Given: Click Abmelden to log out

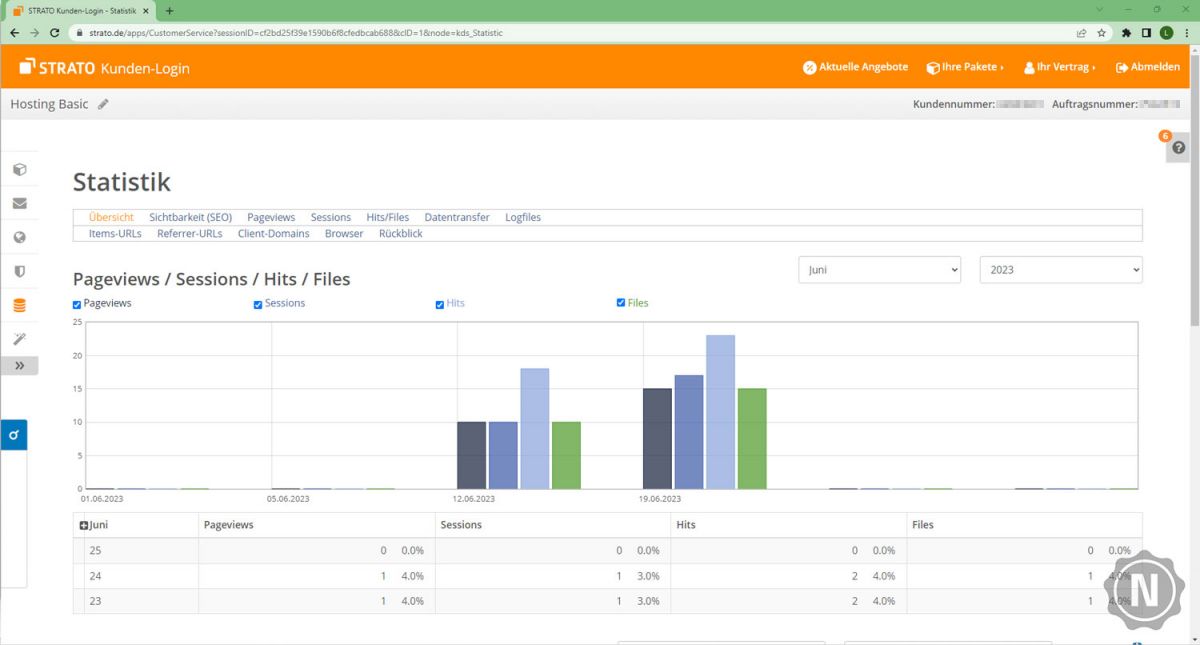Looking at the screenshot, I should tap(1148, 67).
